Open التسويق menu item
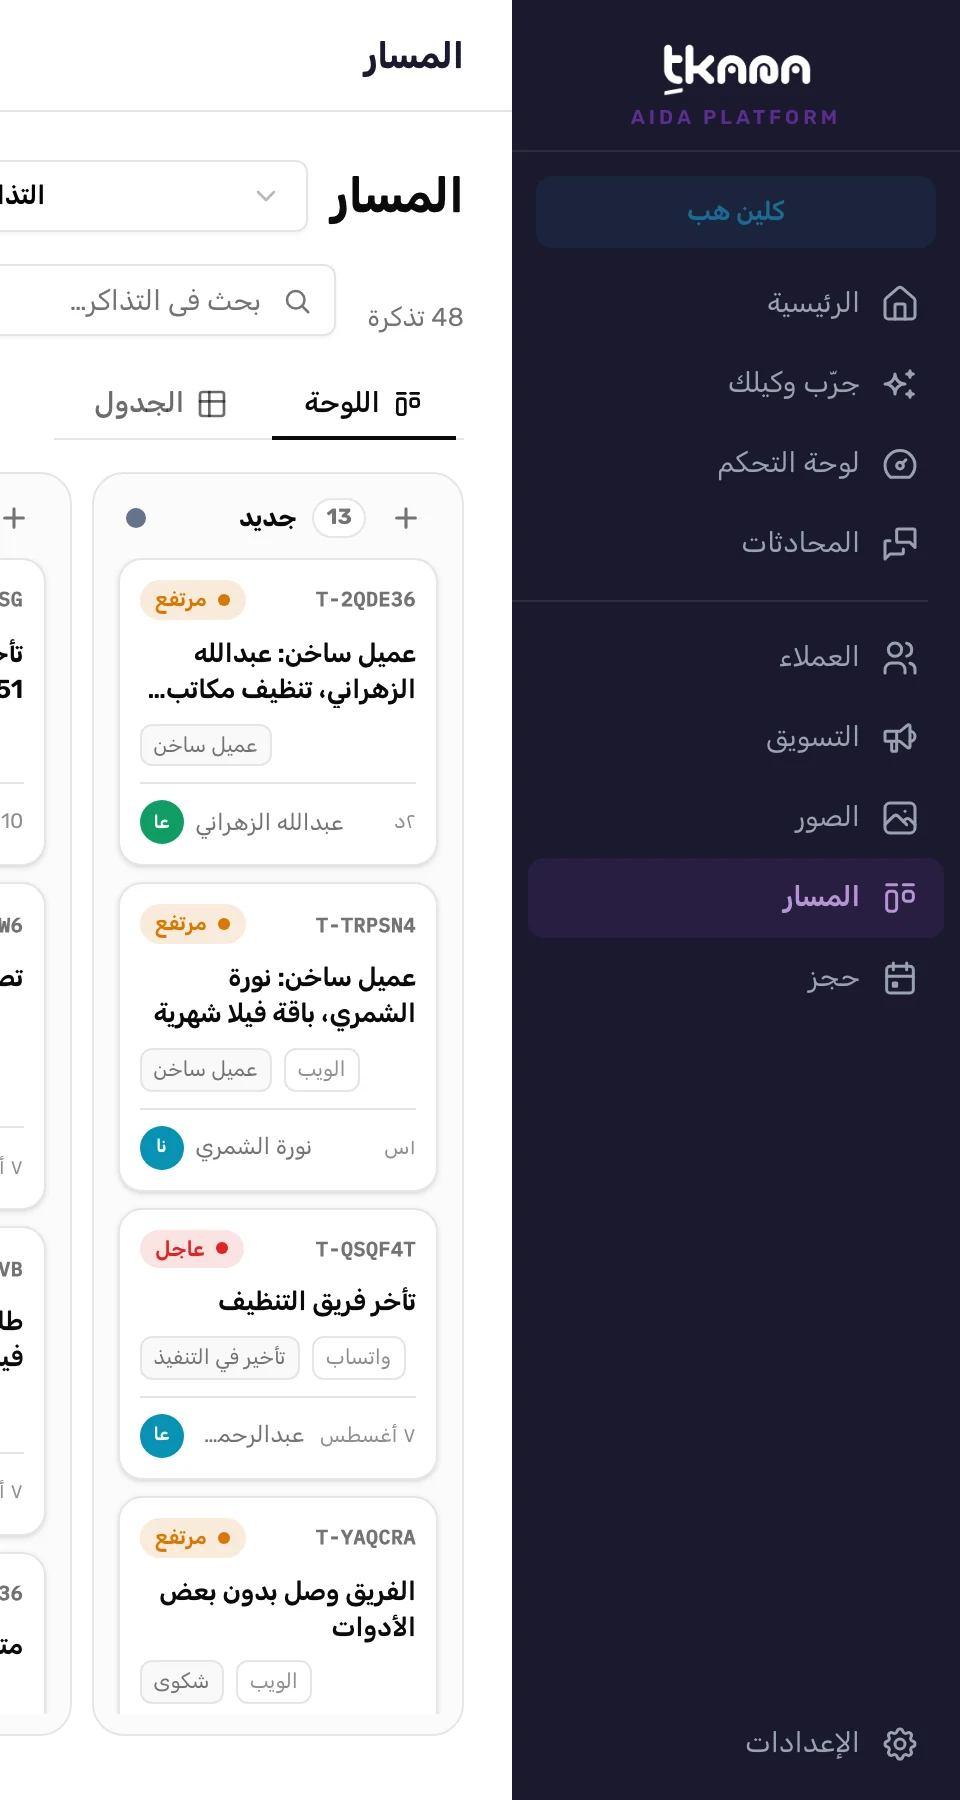 click(736, 737)
